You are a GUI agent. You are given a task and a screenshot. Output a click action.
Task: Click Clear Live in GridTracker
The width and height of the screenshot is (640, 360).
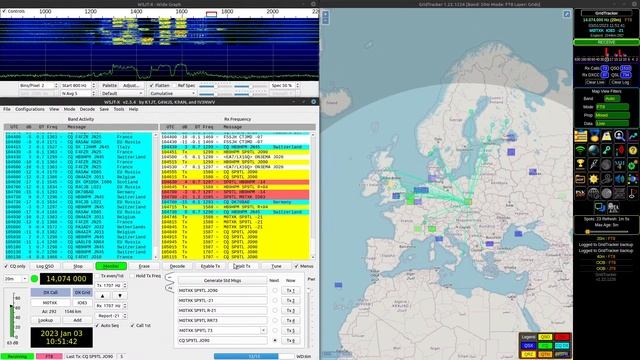pyautogui.click(x=595, y=82)
